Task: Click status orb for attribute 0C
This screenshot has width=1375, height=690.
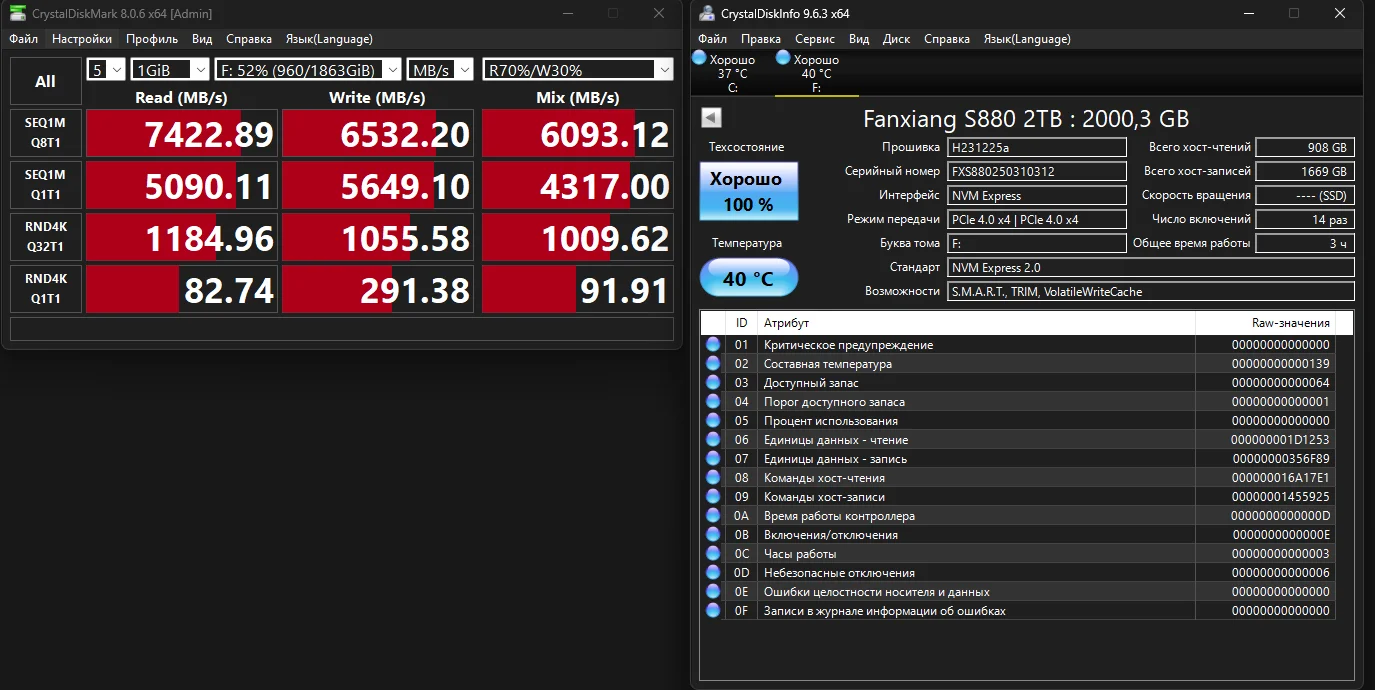Action: pos(713,553)
